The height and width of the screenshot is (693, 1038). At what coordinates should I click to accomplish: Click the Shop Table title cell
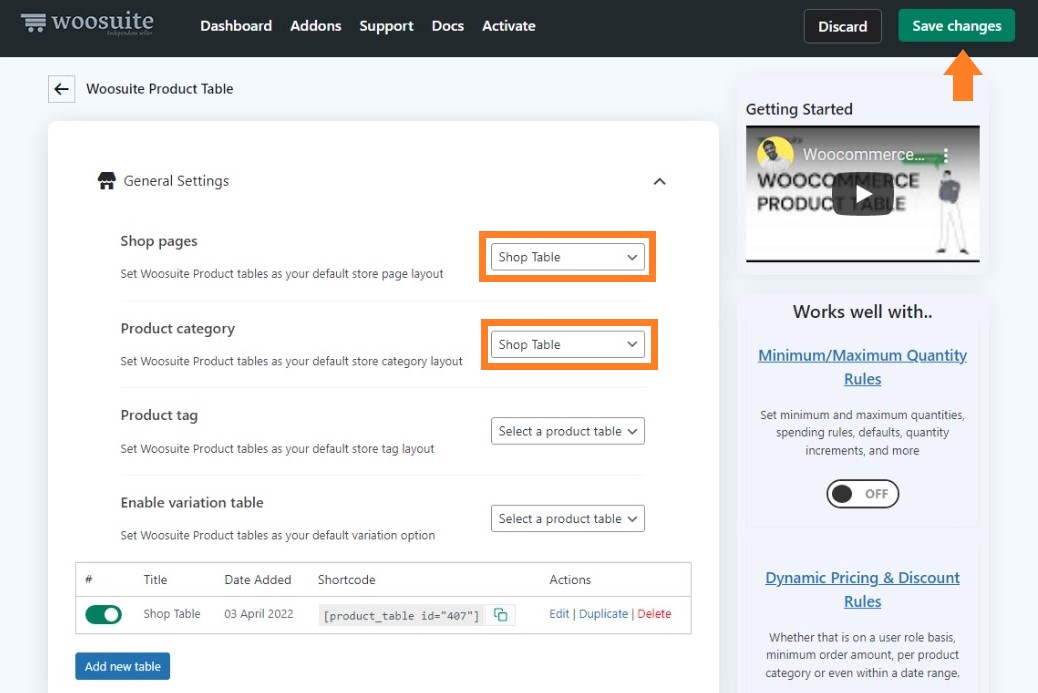[x=171, y=614]
